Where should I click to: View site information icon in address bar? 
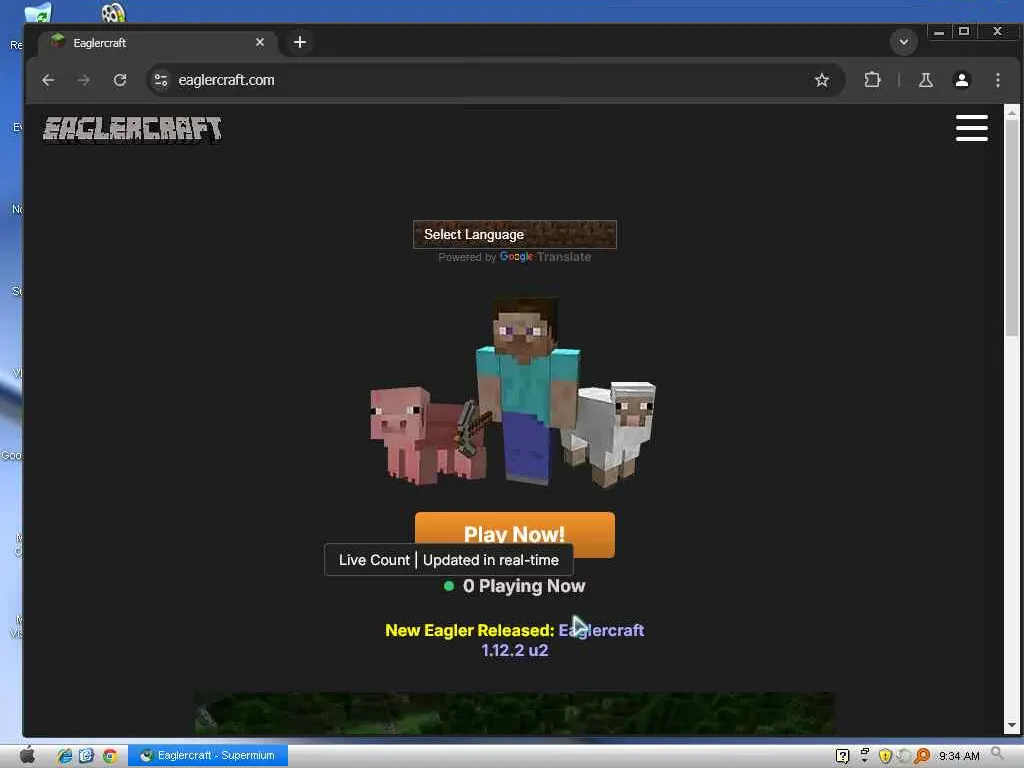161,80
